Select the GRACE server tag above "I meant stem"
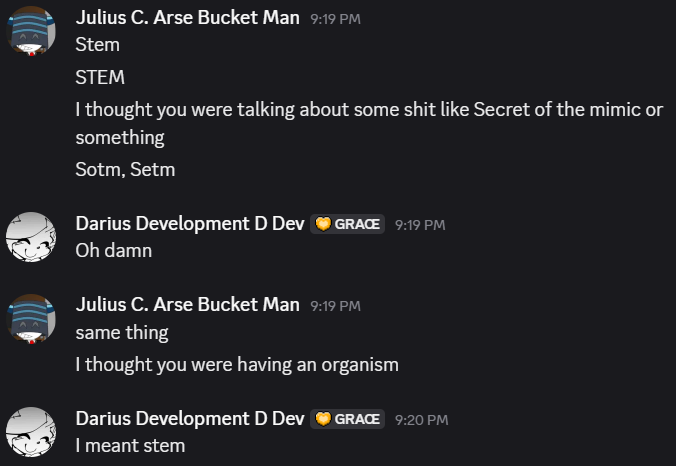This screenshot has width=676, height=466. 347,419
